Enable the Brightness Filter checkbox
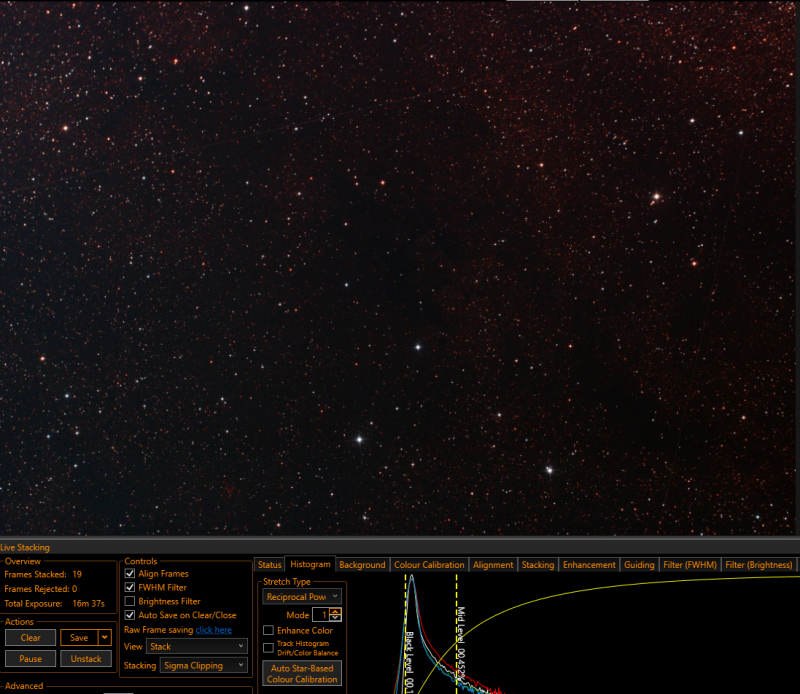The image size is (800, 694). tap(130, 601)
